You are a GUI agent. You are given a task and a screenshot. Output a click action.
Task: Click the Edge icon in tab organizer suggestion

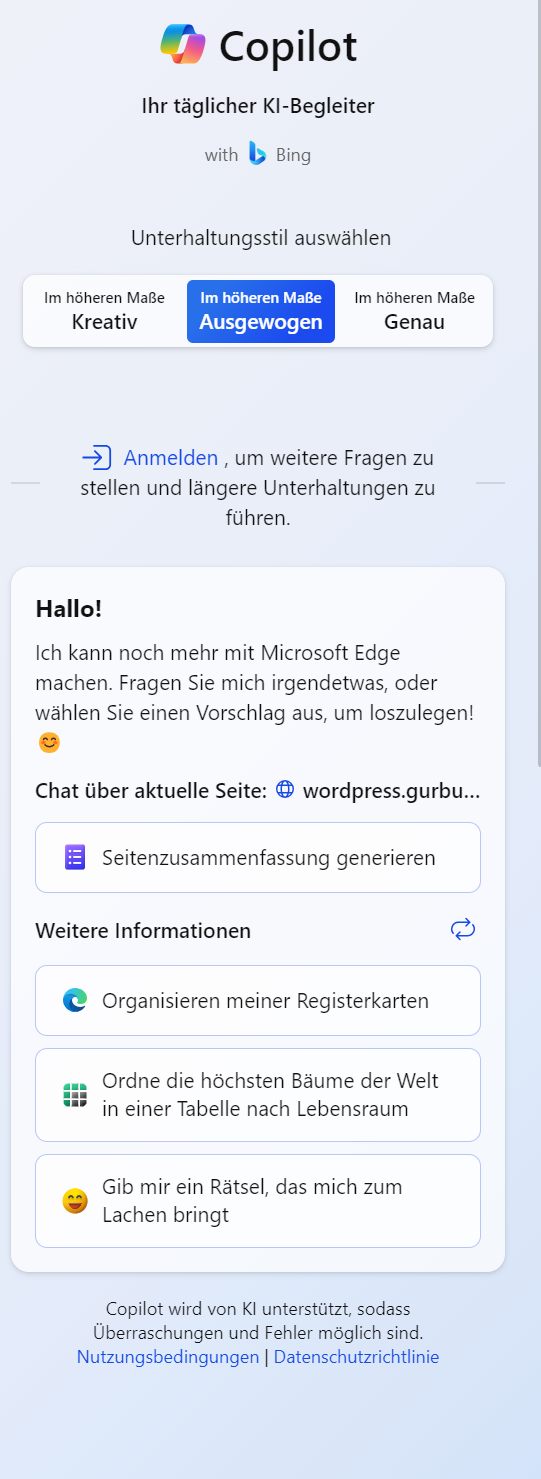(75, 1000)
